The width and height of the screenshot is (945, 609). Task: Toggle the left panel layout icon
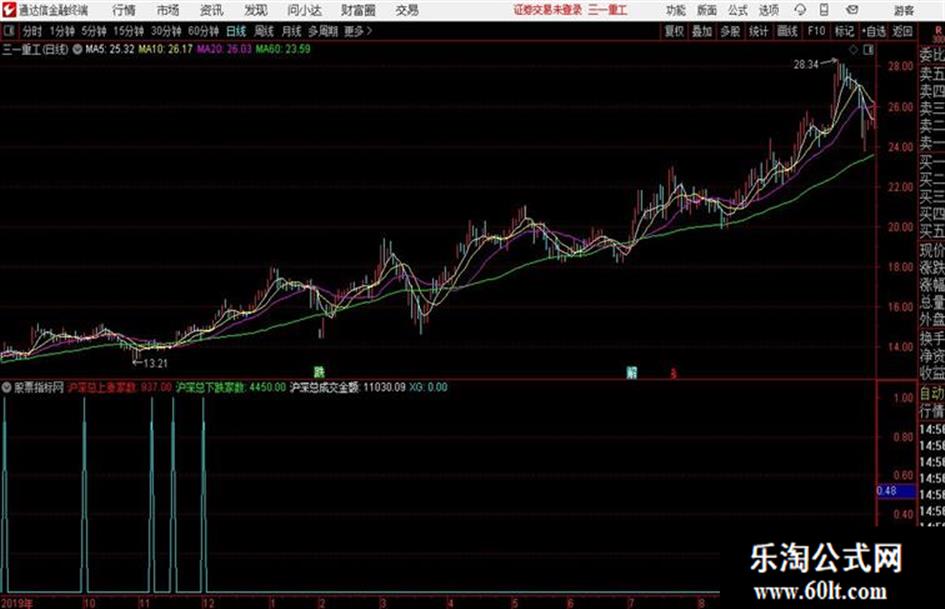coord(8,31)
